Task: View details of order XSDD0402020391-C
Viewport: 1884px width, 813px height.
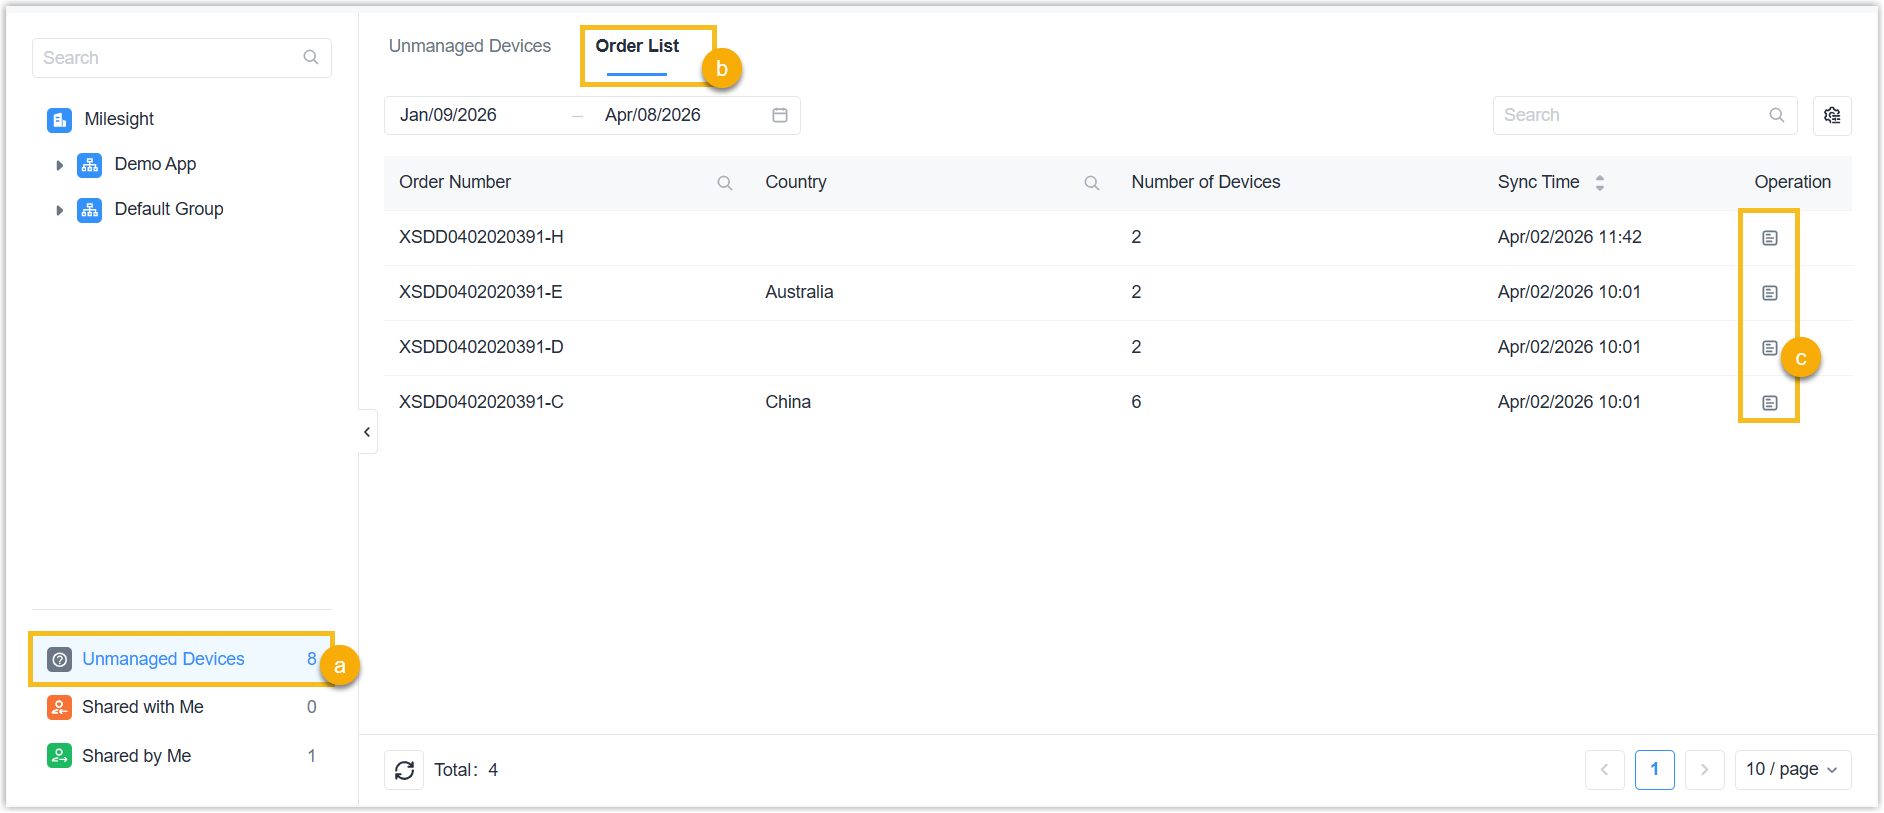Action: (x=1769, y=403)
